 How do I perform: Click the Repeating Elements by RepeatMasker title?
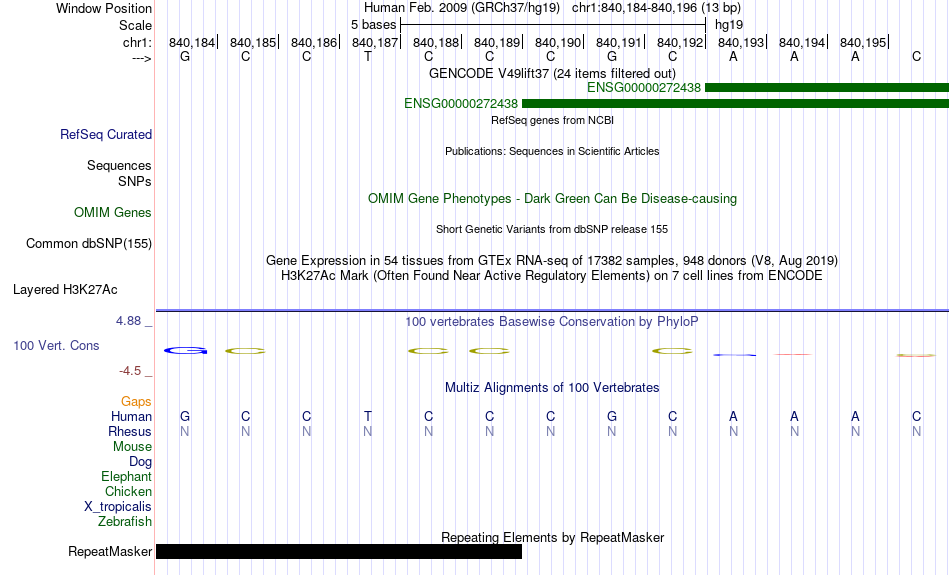(552, 537)
